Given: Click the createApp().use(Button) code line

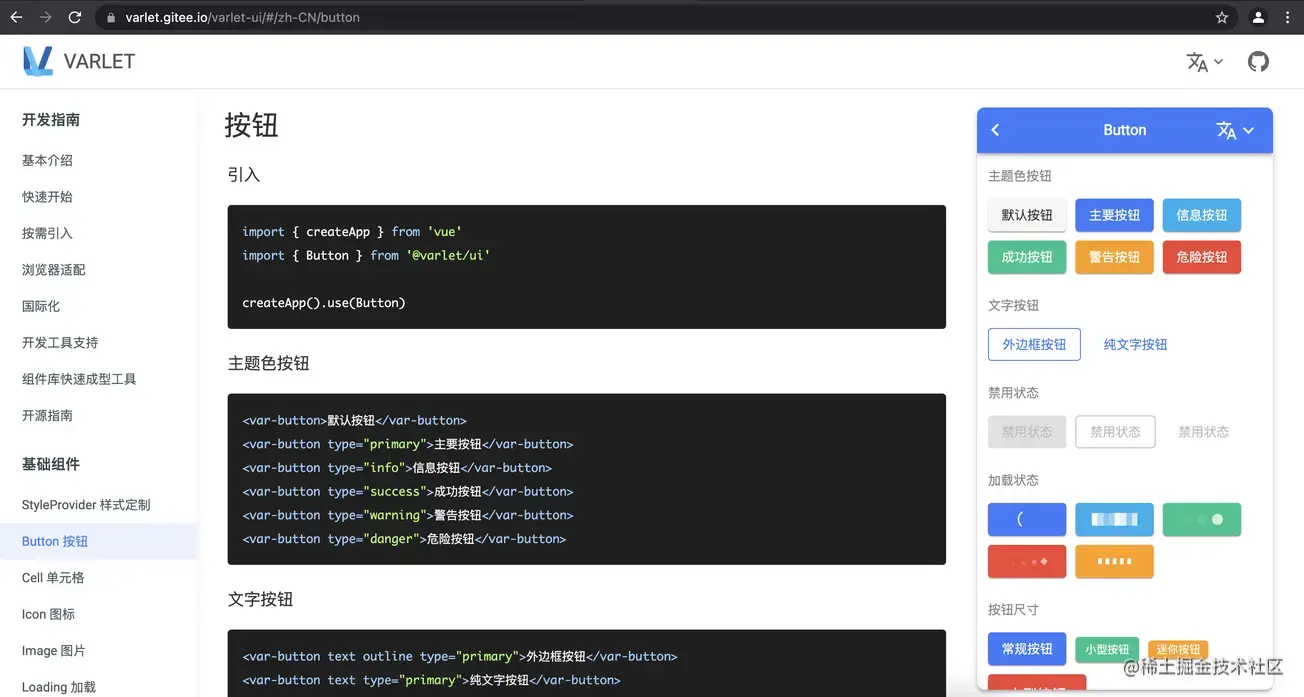Looking at the screenshot, I should pos(324,303).
